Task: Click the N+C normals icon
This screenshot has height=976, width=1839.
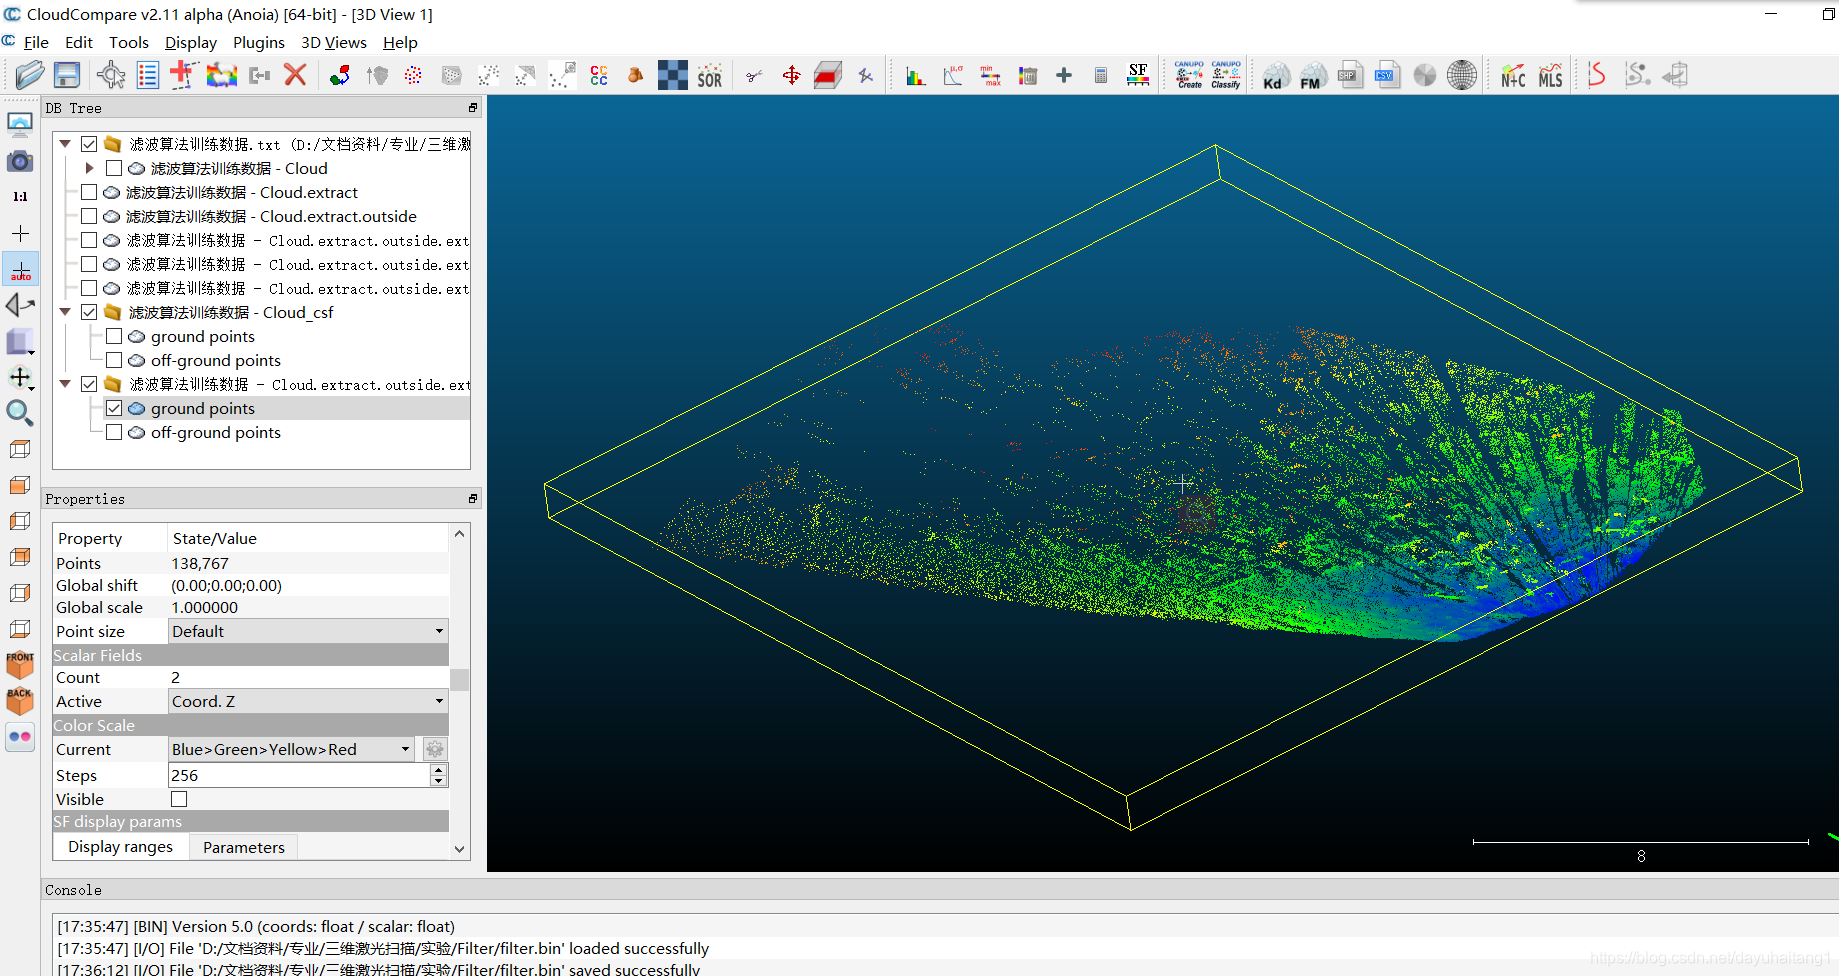Action: 1513,75
